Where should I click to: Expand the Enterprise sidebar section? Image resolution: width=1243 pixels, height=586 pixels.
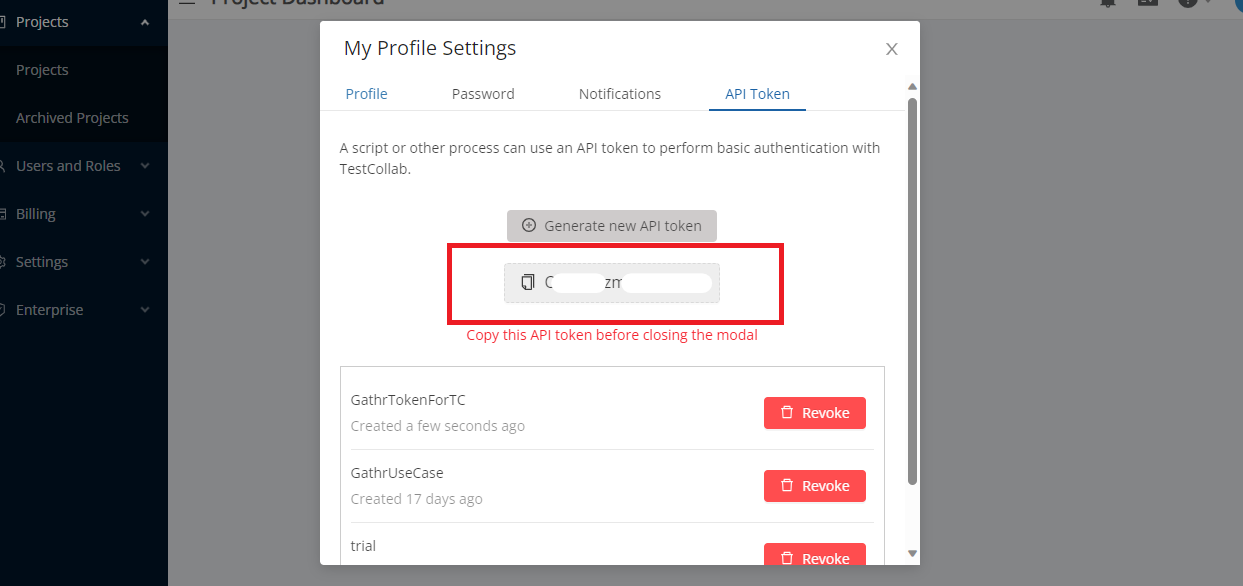78,310
